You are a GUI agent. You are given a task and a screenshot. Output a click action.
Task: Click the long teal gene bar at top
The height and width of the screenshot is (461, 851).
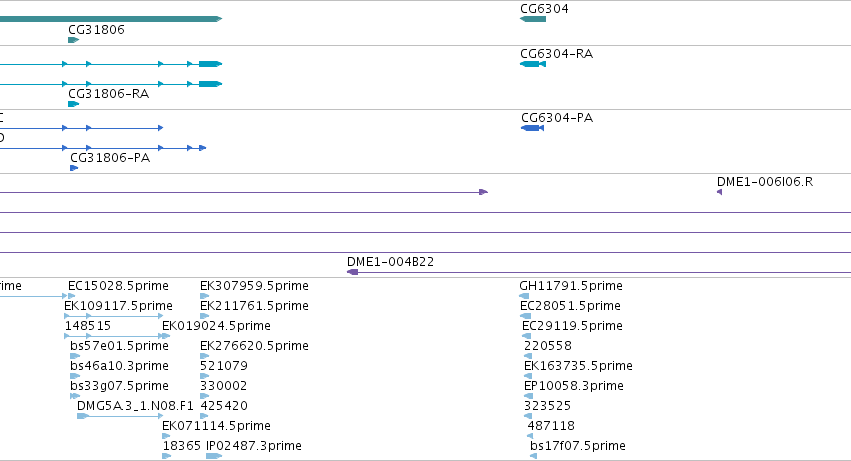click(x=111, y=19)
